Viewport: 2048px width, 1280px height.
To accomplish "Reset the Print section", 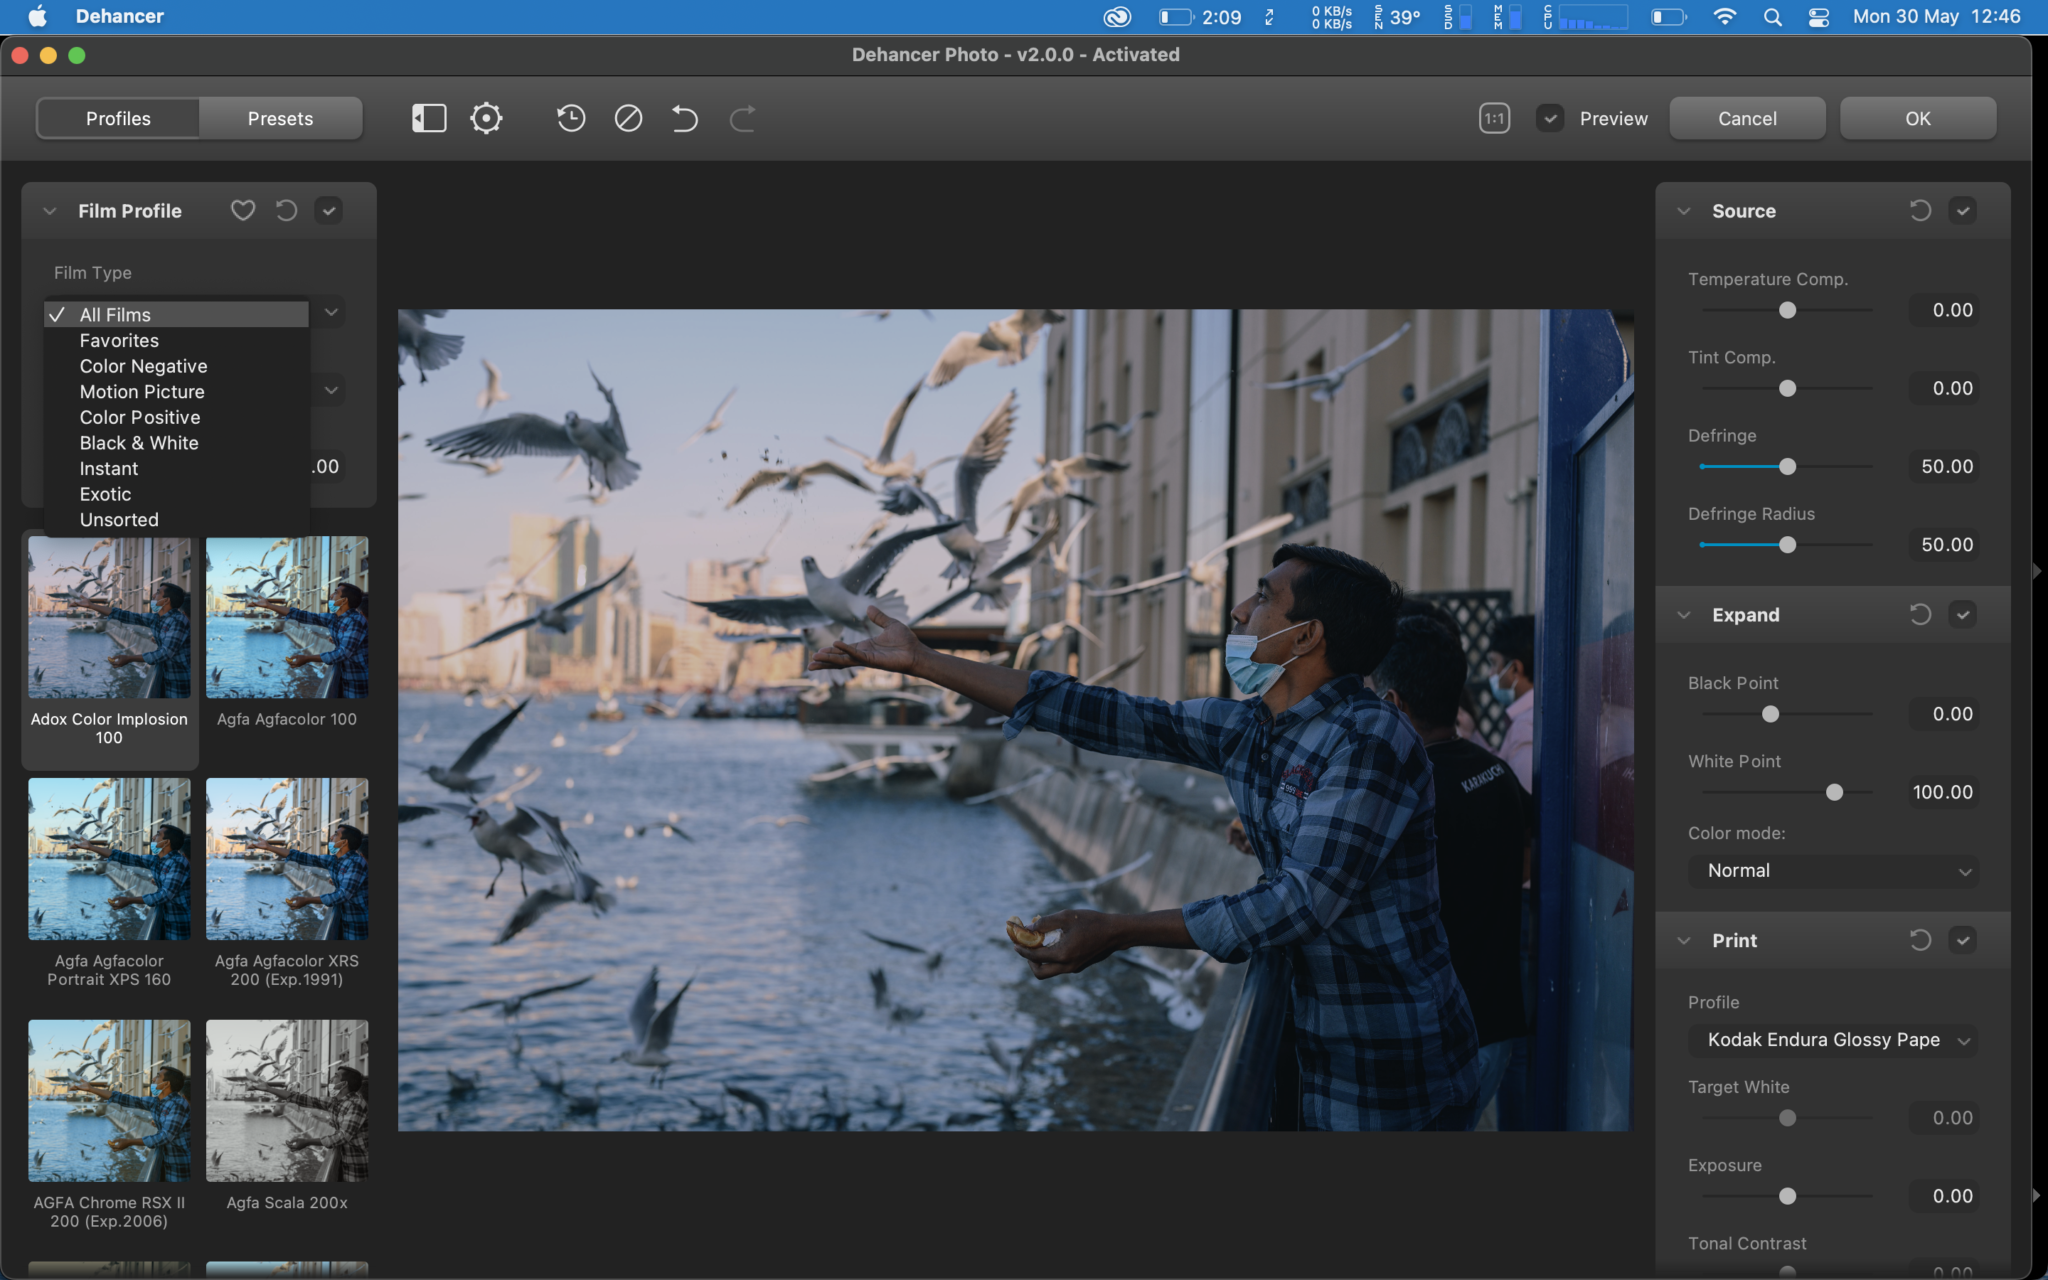I will (x=1920, y=940).
